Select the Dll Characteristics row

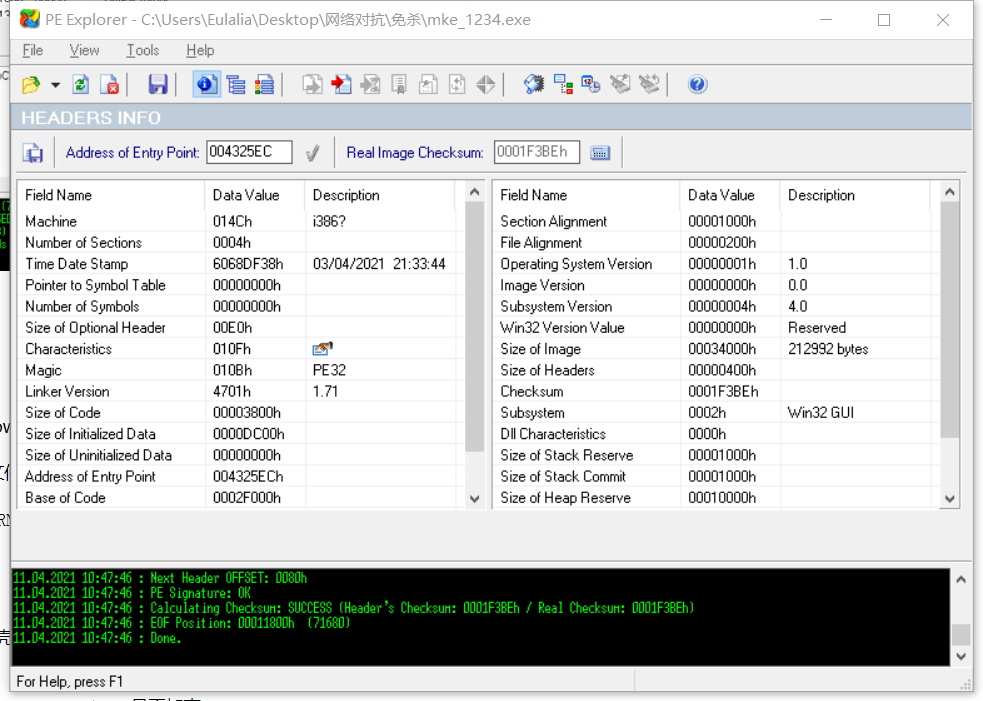click(x=716, y=434)
